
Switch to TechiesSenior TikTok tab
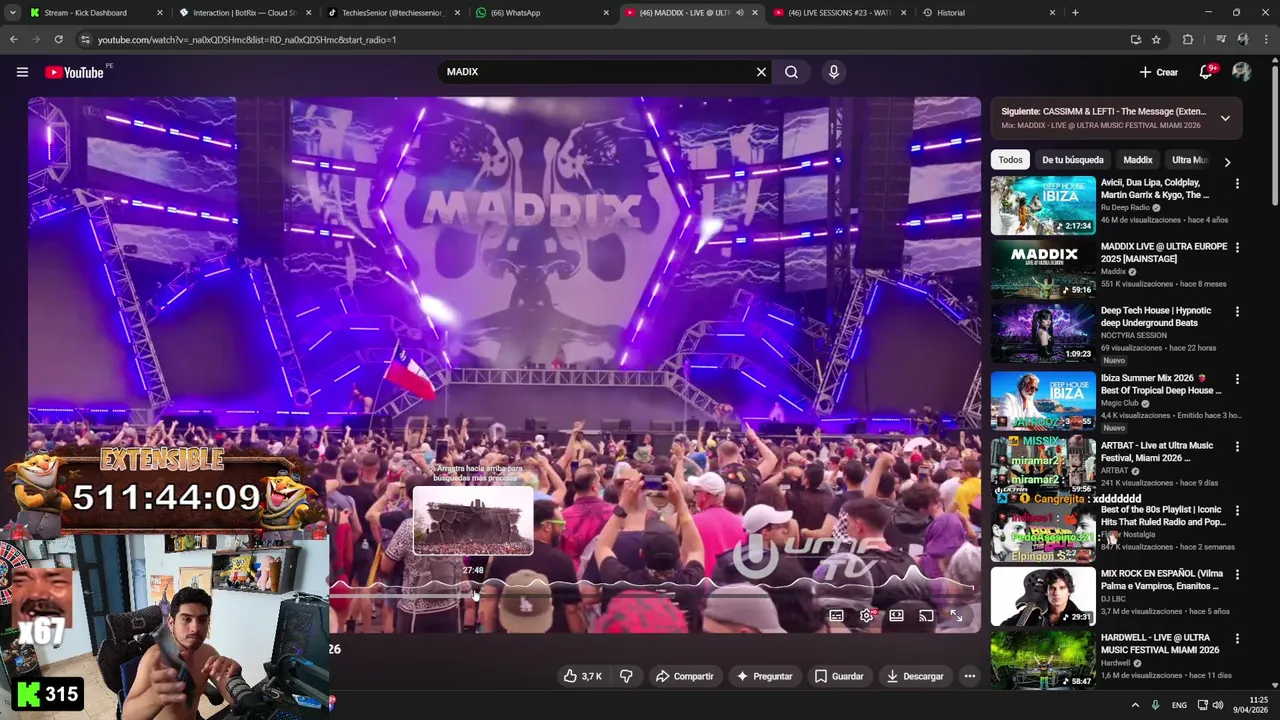coord(392,13)
